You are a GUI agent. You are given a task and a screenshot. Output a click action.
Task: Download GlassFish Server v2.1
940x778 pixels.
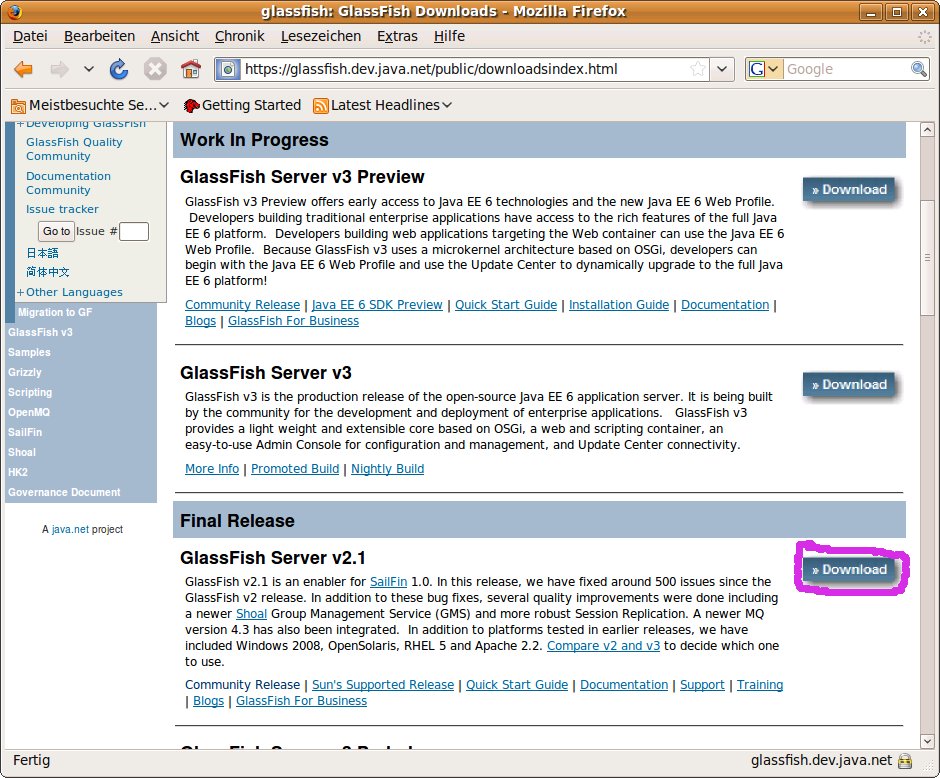click(850, 570)
